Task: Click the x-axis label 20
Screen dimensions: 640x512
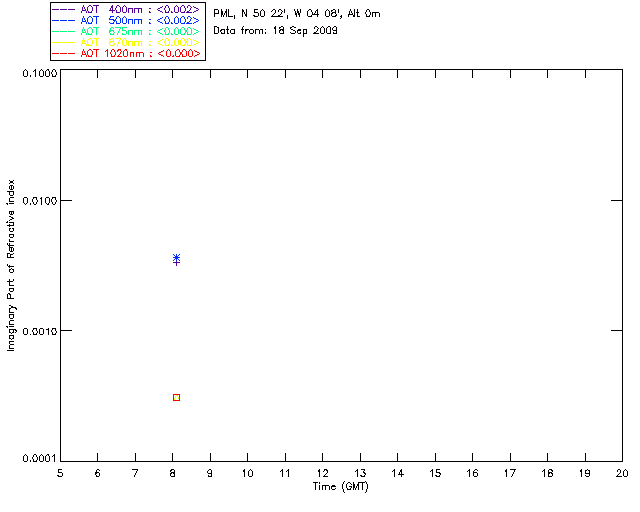Action: pos(622,473)
